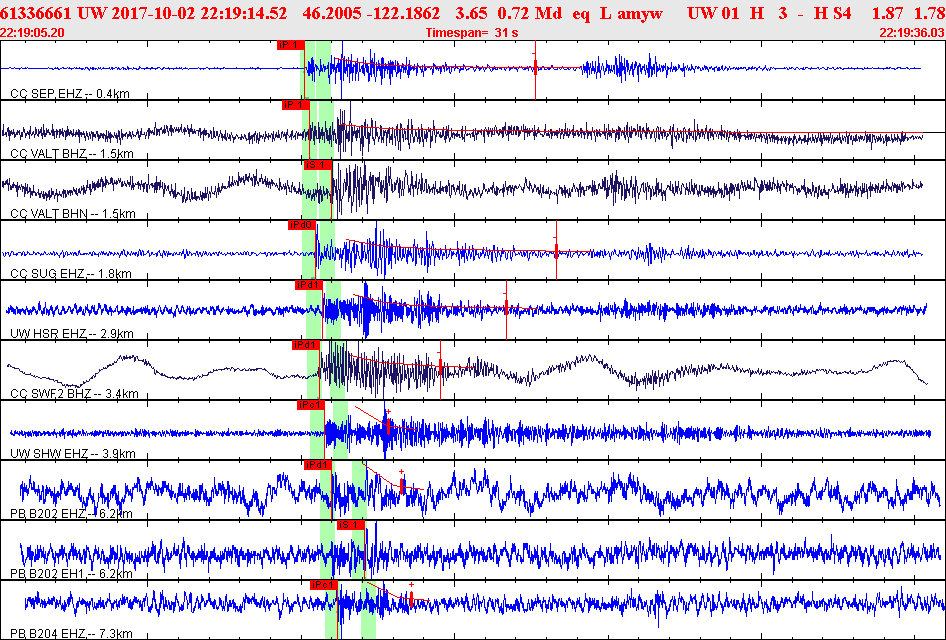
Task: Select the iPc1 pick flag on B204 EHZ
Action: [324, 585]
